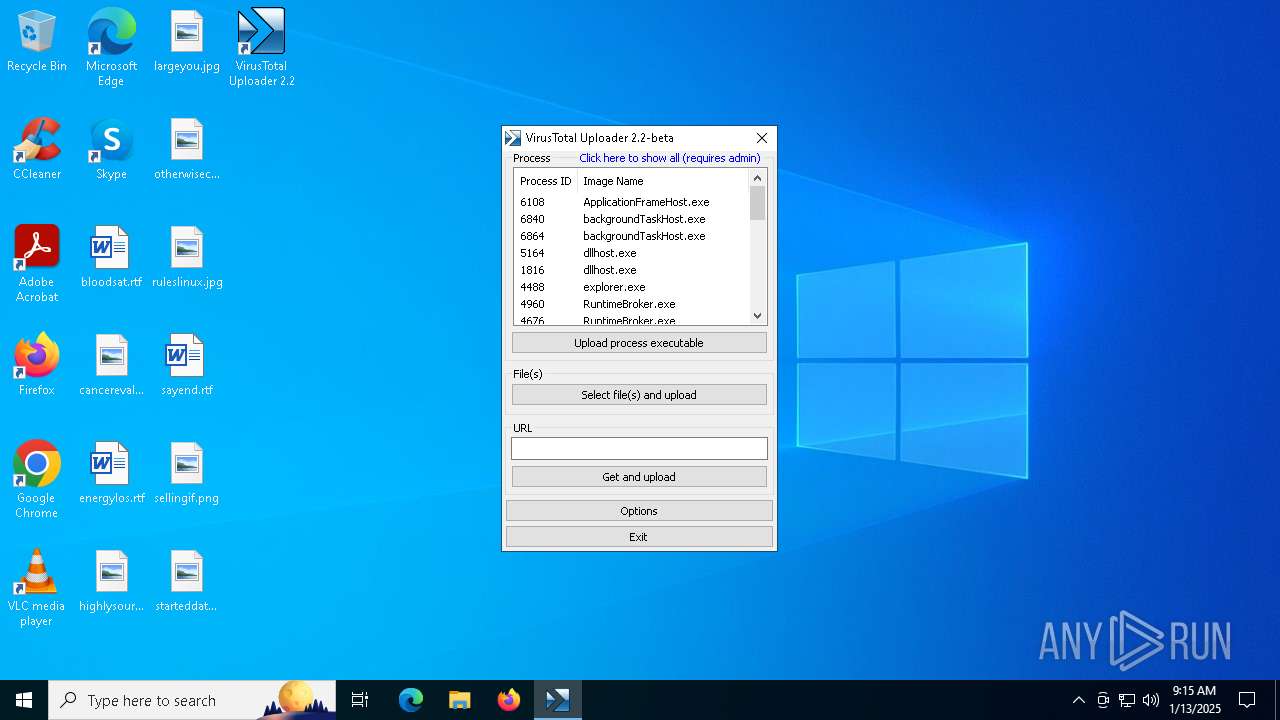Select energylos.rtf document icon
Screen dimensions: 1280x720
tap(111, 473)
